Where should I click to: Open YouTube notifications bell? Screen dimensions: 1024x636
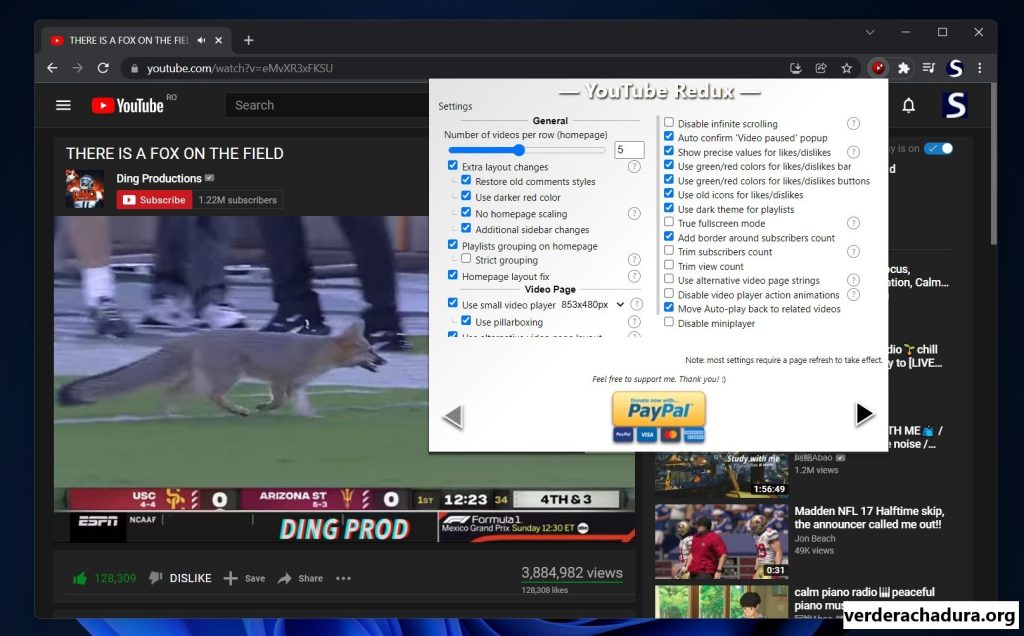908,105
